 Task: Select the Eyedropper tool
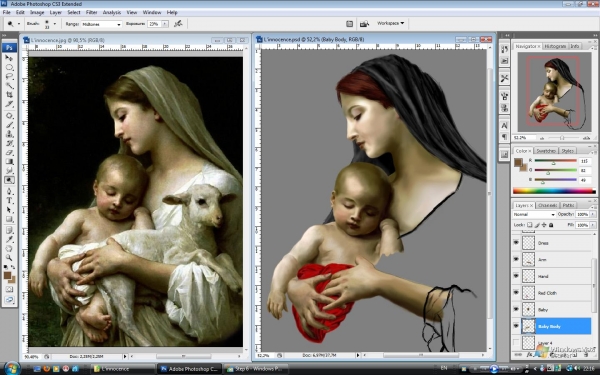9,240
